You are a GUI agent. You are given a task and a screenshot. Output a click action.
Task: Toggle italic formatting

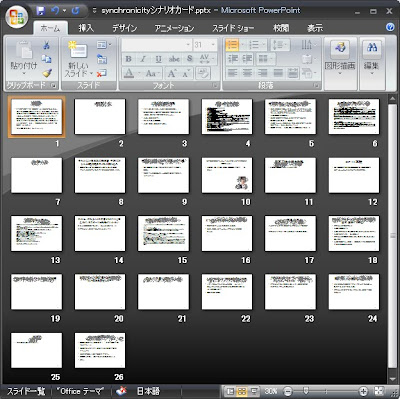[x=143, y=59]
